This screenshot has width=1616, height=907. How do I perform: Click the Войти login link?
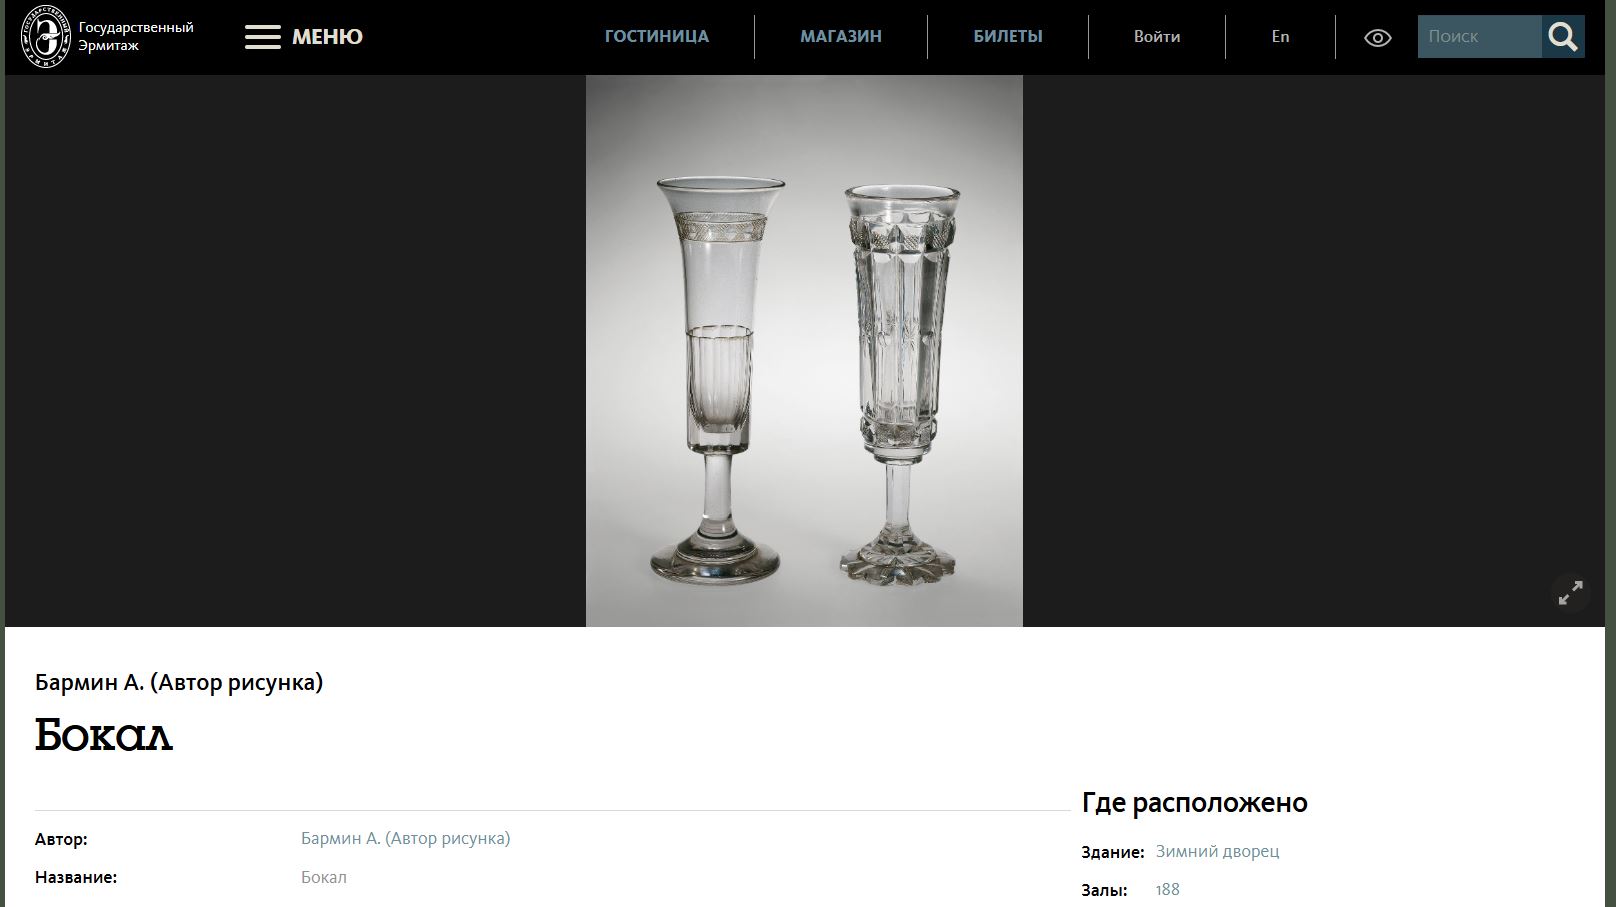[x=1157, y=37]
